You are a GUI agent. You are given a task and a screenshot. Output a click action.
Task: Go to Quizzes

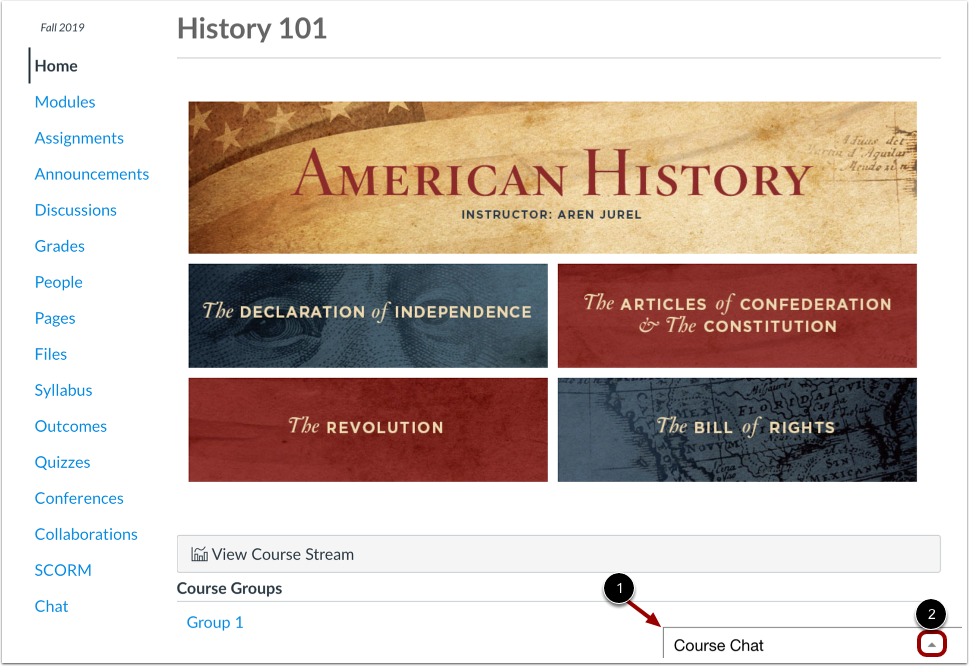coord(62,462)
